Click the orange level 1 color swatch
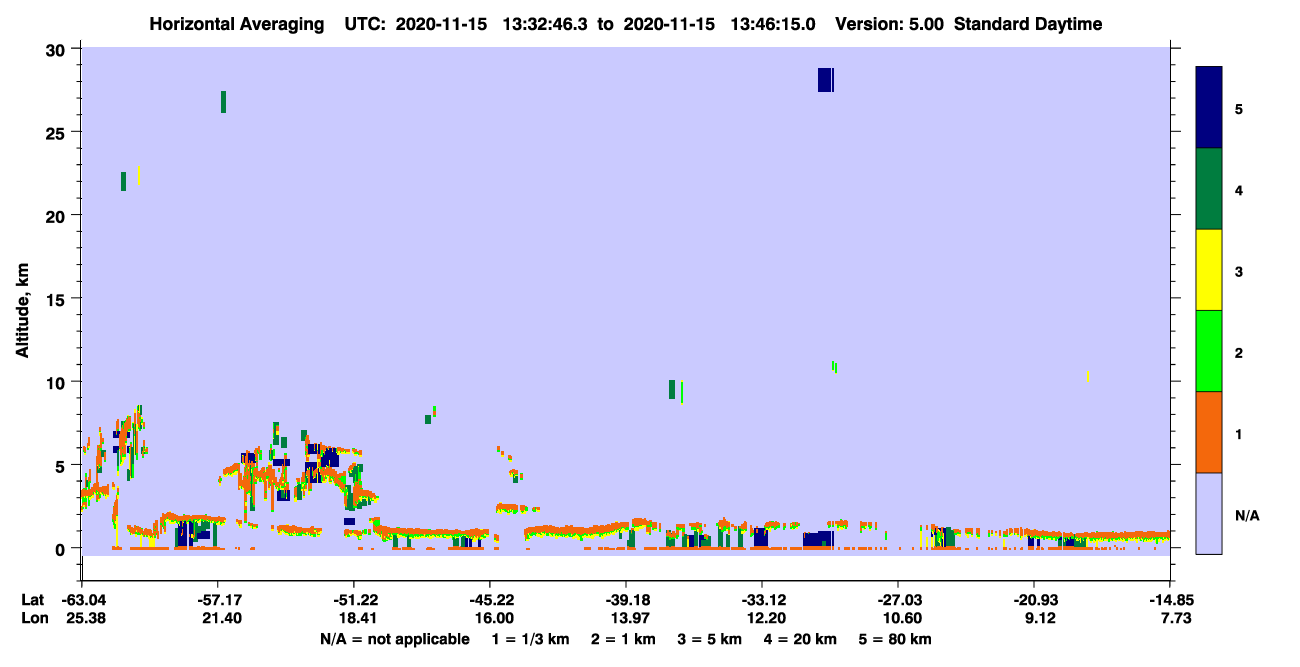 click(x=1209, y=432)
